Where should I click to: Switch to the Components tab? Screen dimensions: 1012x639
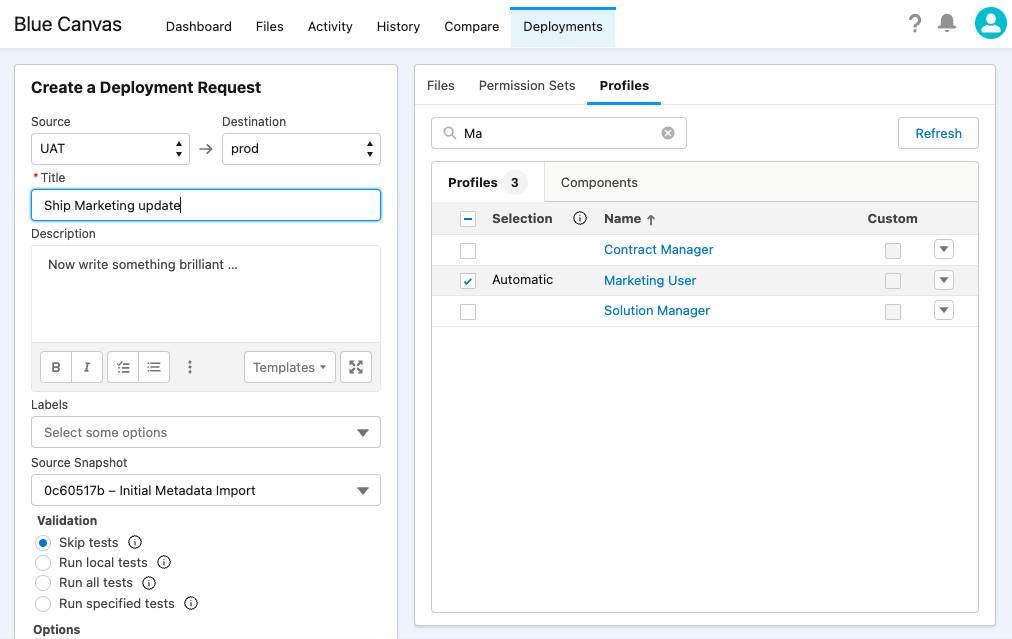(599, 183)
